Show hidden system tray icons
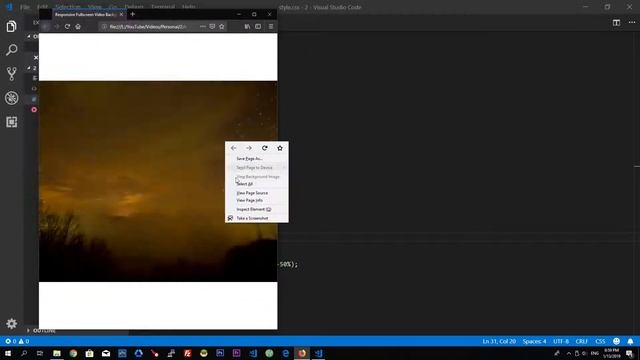Image resolution: width=640 pixels, height=360 pixels. click(x=569, y=353)
